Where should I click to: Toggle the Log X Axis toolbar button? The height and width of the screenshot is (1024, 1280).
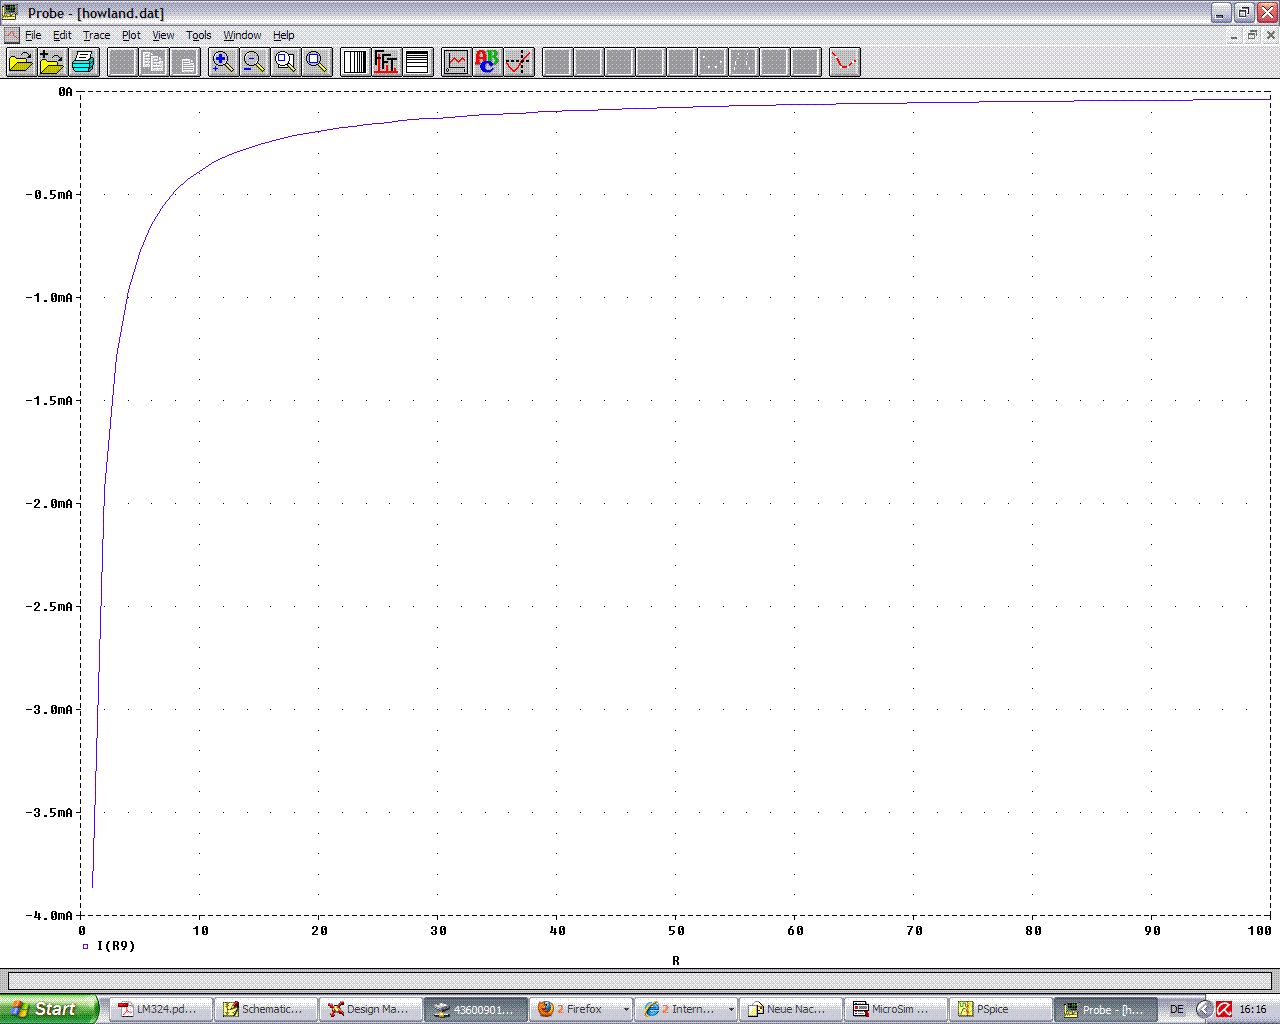[x=355, y=63]
